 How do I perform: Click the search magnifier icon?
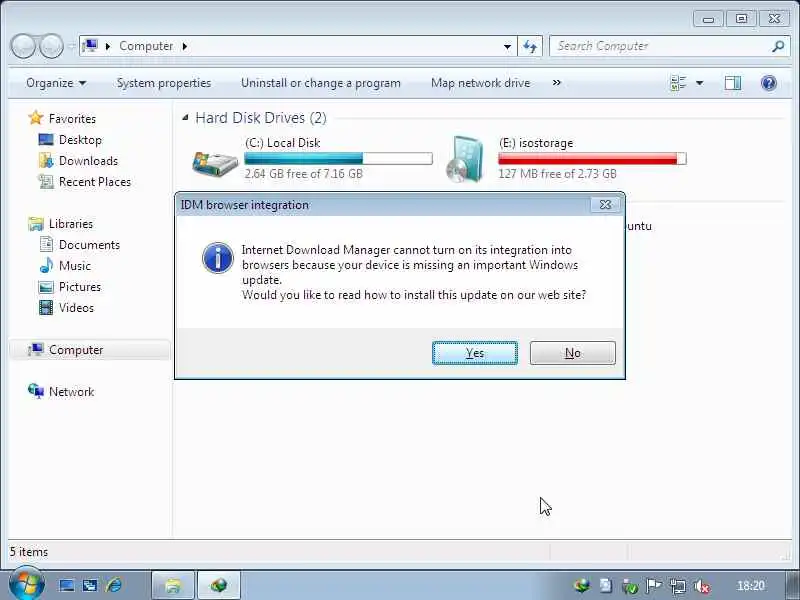click(778, 46)
